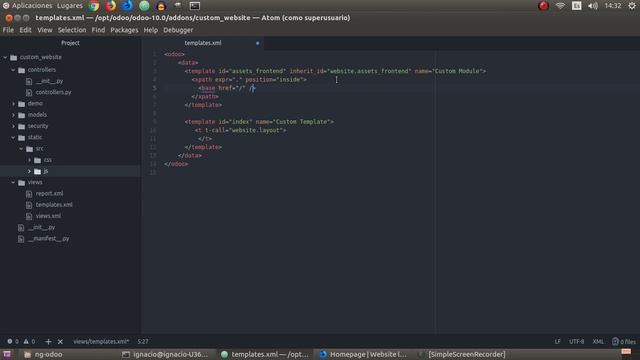Collapse the custom_website root folder
The image size is (640, 360).
(5, 58)
